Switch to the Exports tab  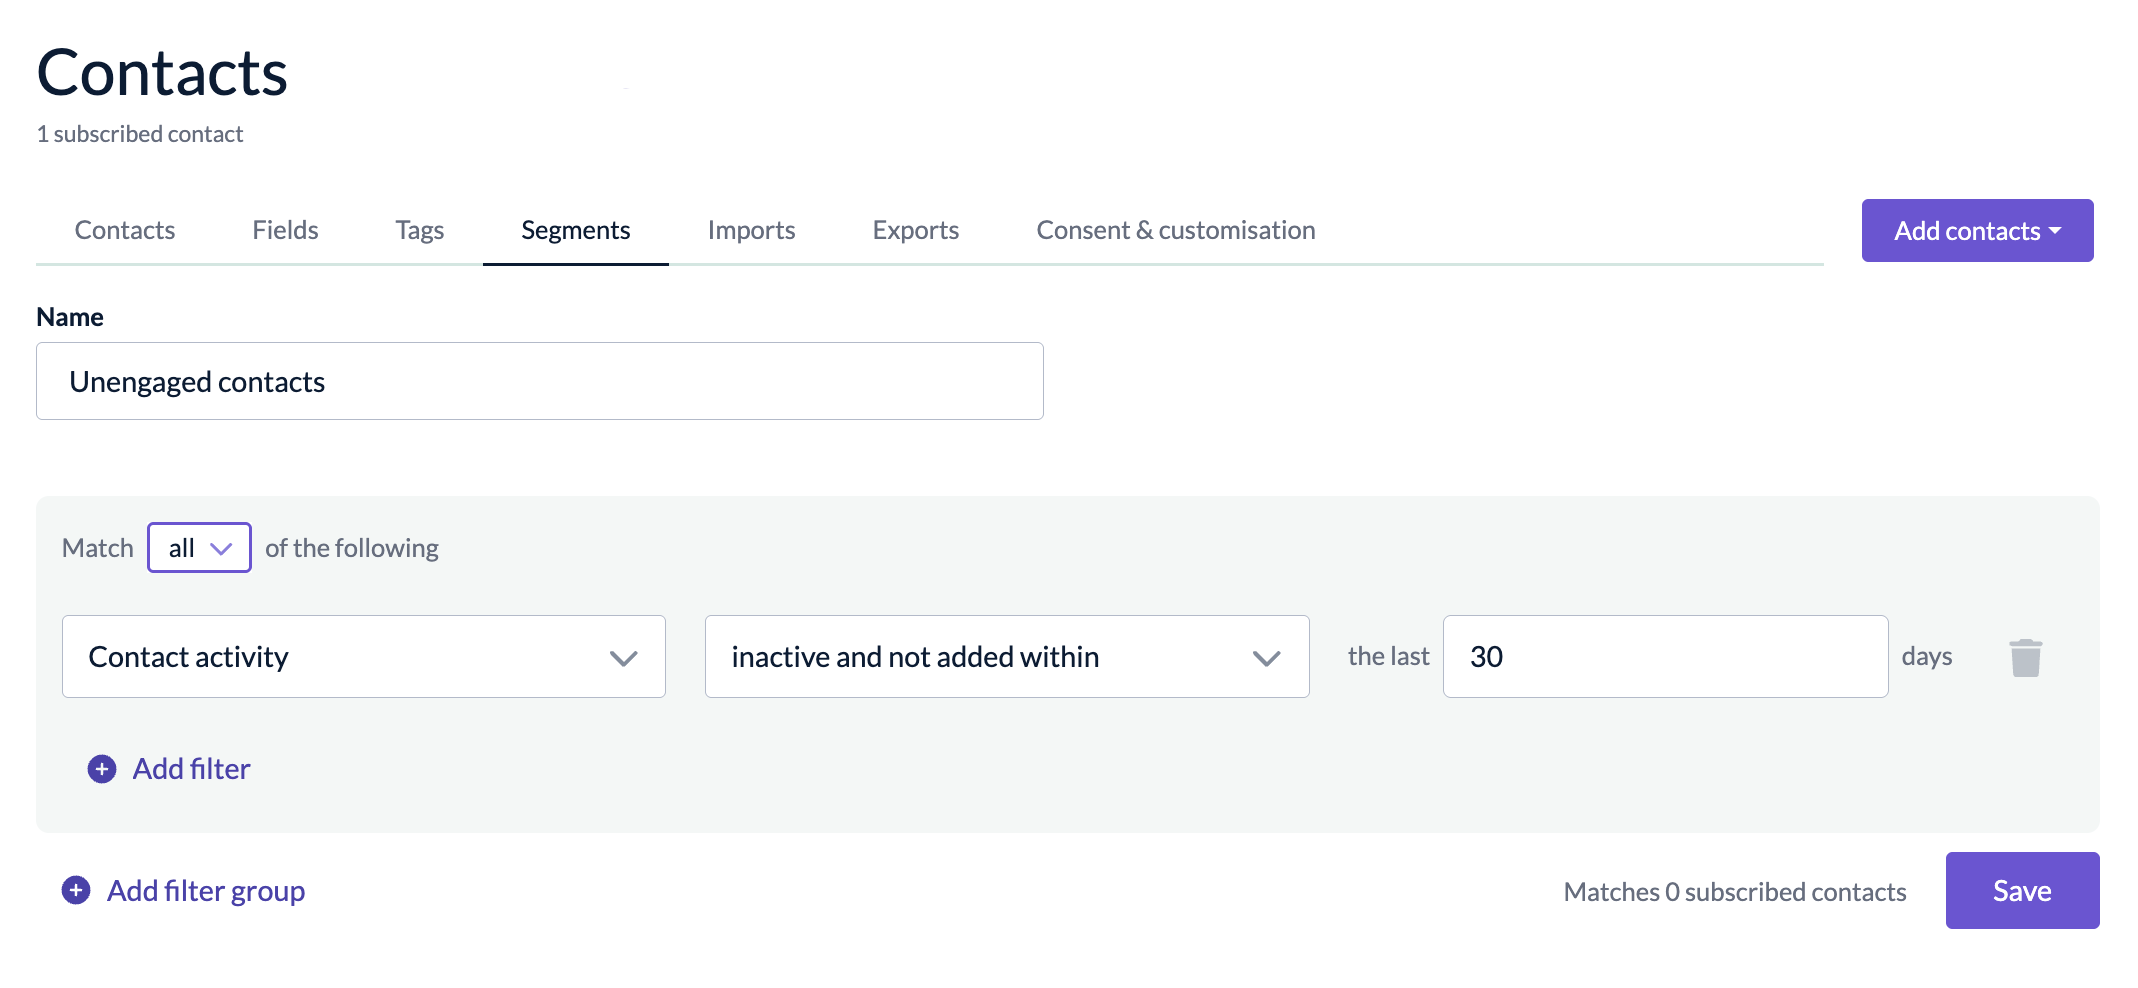916,230
